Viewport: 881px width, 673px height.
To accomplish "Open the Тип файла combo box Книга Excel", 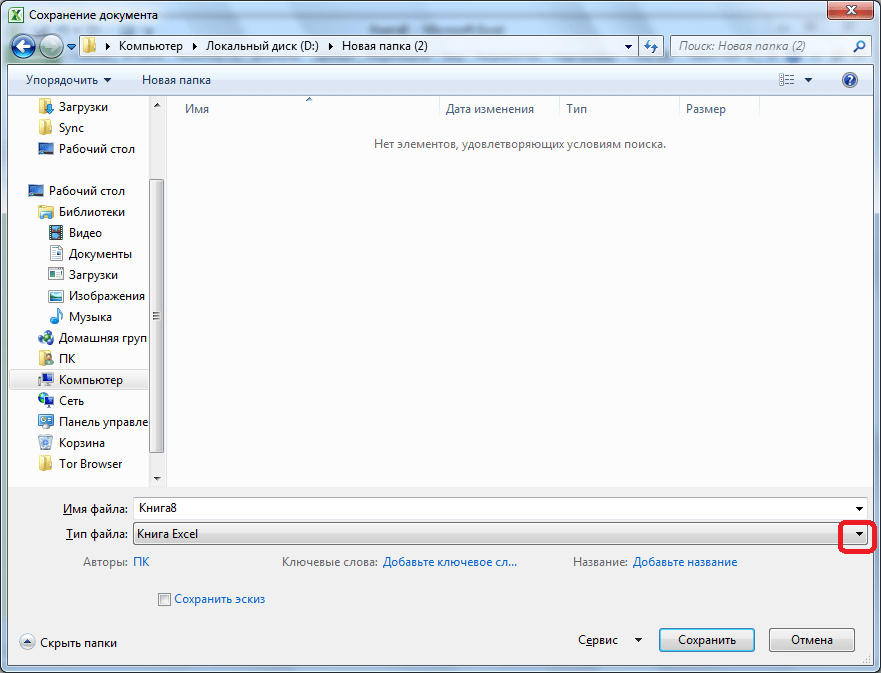I will [500, 534].
